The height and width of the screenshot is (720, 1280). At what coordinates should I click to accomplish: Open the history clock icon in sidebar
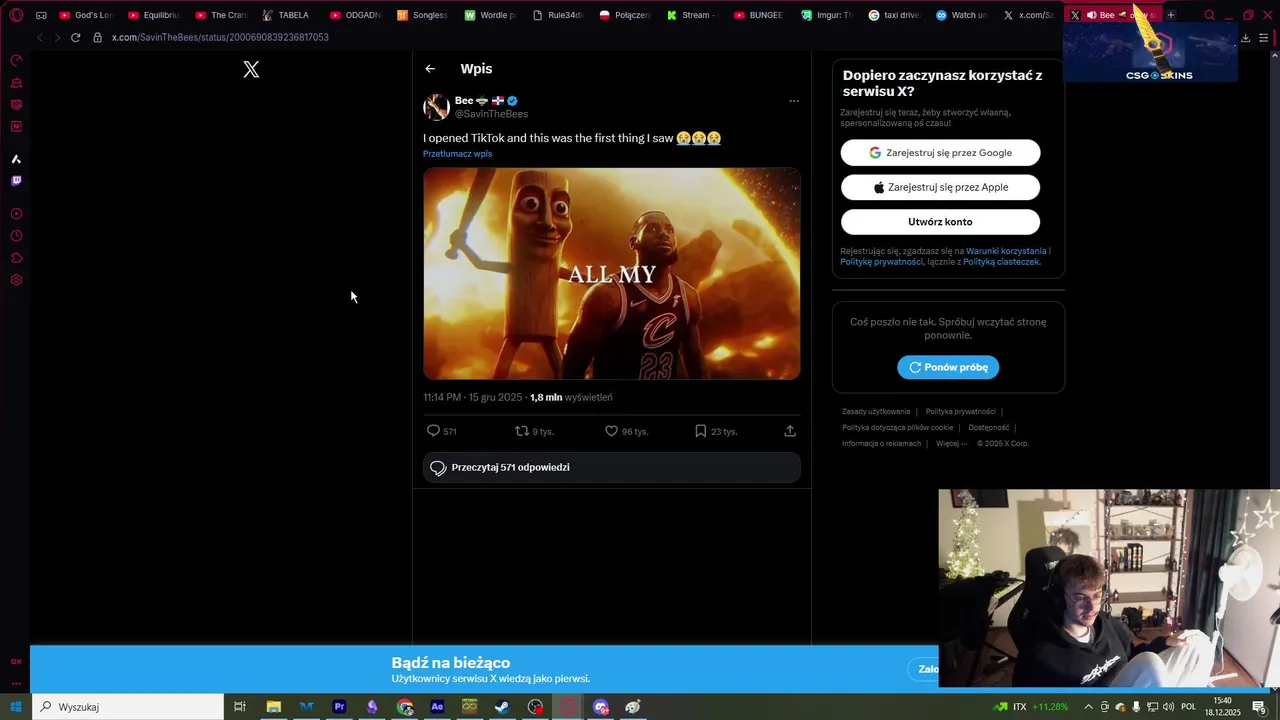(16, 236)
